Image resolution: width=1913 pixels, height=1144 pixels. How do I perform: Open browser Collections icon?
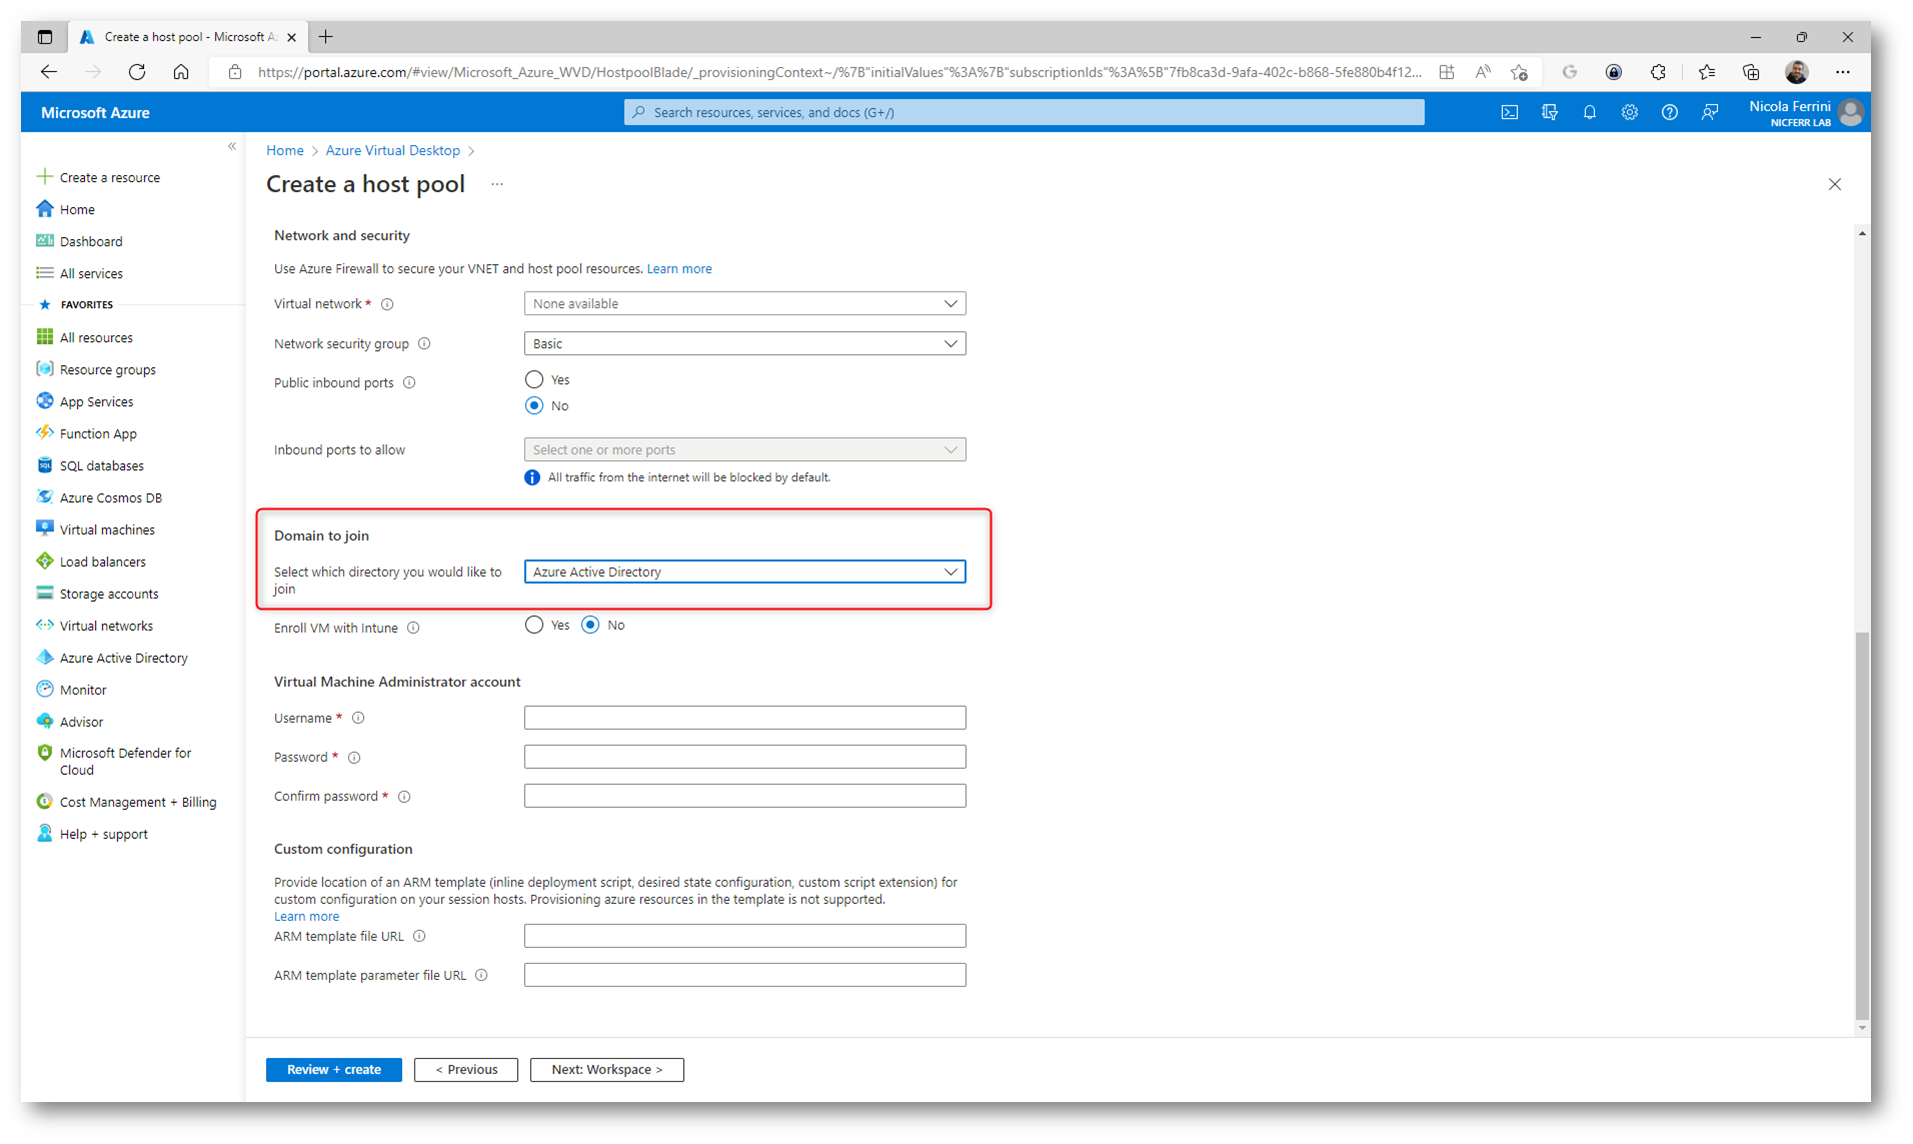point(1750,72)
